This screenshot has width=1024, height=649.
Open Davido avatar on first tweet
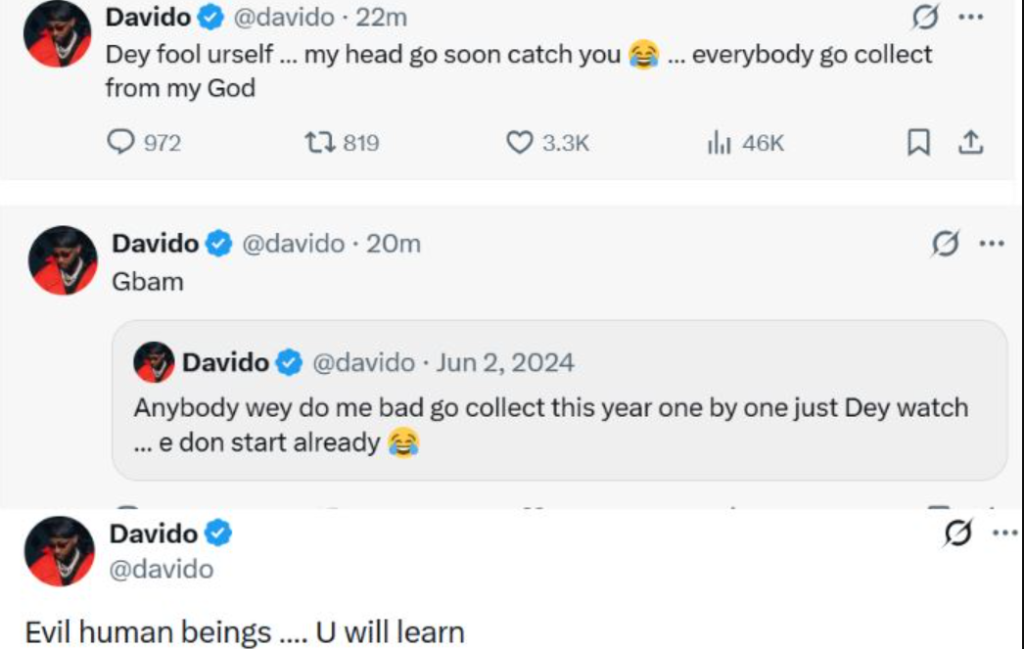click(x=57, y=33)
